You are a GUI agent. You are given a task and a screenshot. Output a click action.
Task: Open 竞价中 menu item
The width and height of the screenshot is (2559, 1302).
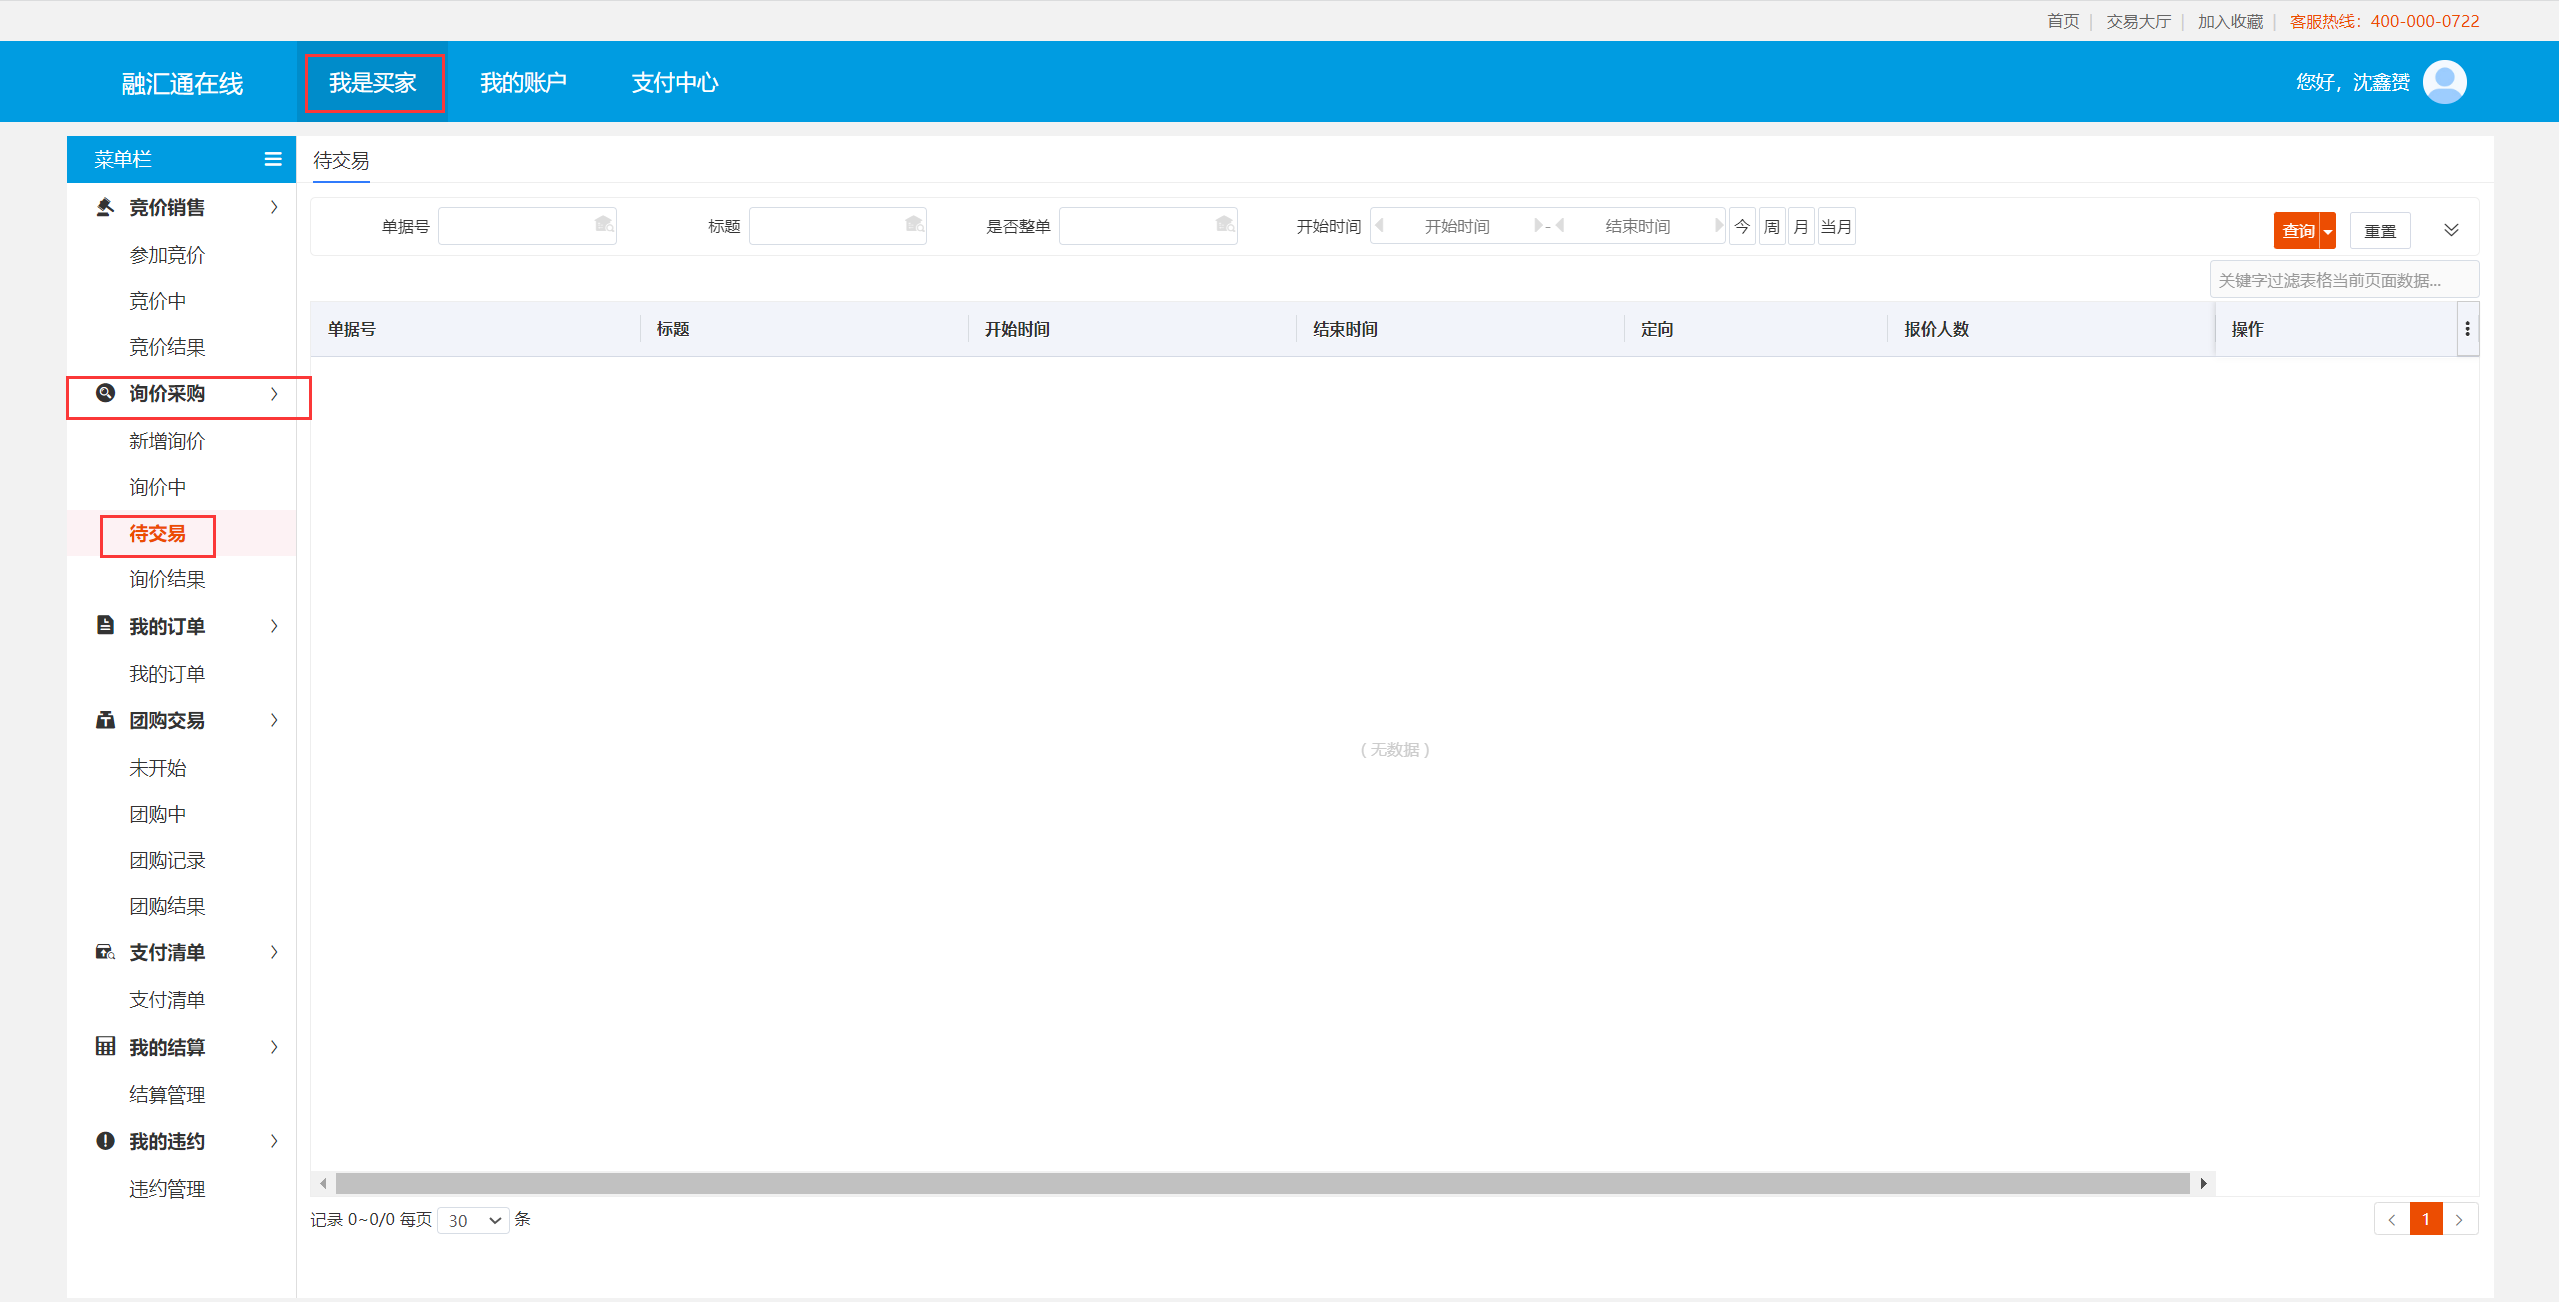coord(157,301)
